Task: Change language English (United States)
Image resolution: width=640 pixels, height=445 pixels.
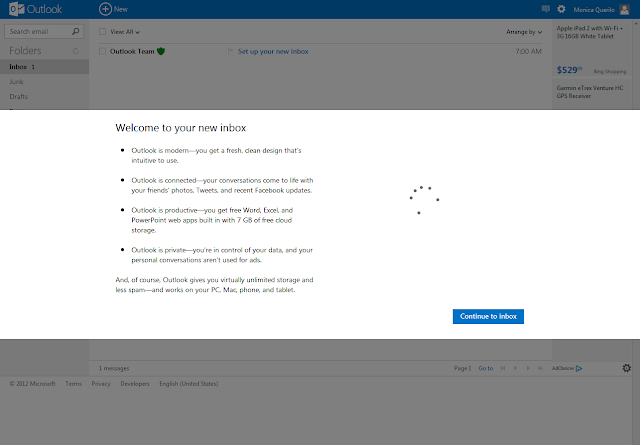Action: pyautogui.click(x=189, y=384)
